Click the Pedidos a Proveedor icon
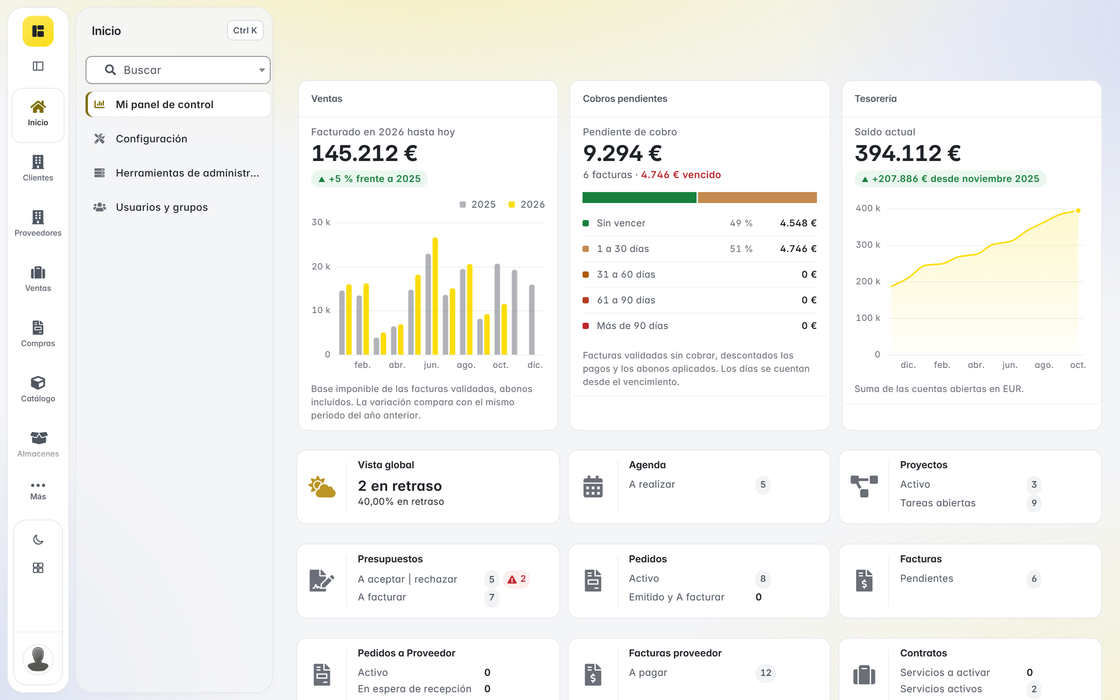 (x=322, y=674)
